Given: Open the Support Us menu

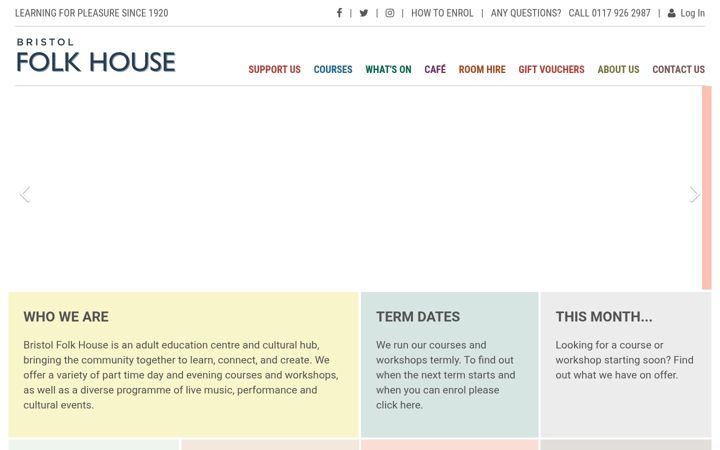Looking at the screenshot, I should click(x=274, y=69).
